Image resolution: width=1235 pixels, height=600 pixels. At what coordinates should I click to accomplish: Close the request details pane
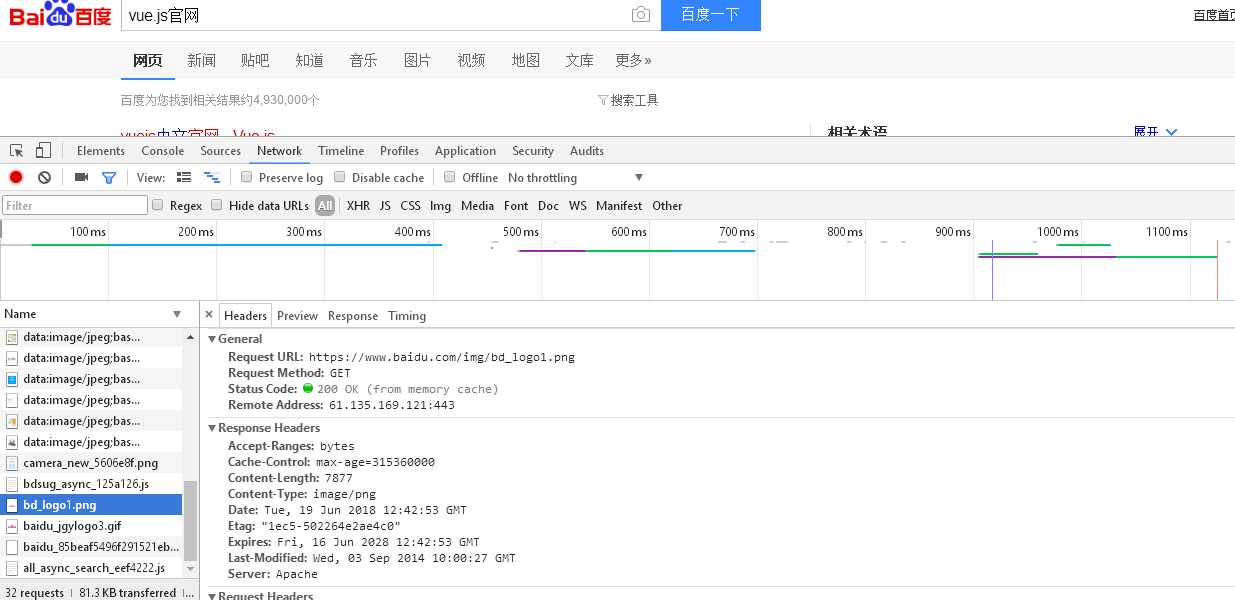[x=209, y=315]
